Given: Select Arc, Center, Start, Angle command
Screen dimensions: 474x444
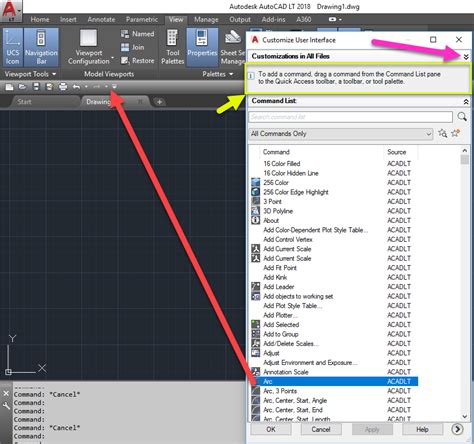Looking at the screenshot, I should (x=334, y=400).
